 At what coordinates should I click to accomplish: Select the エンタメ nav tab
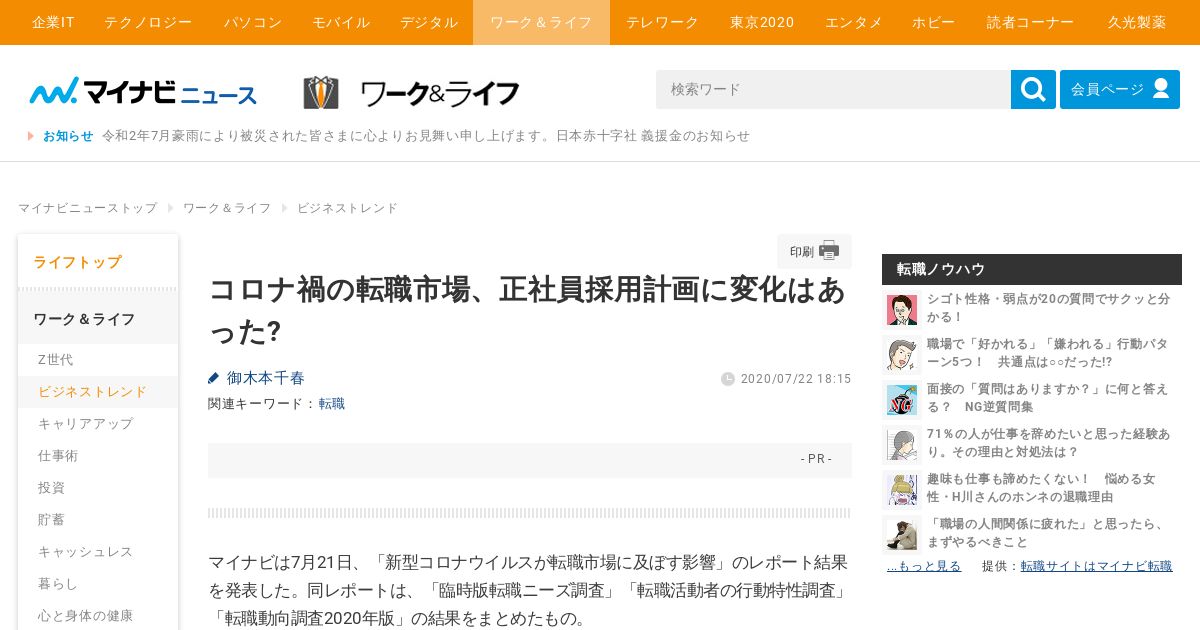854,22
